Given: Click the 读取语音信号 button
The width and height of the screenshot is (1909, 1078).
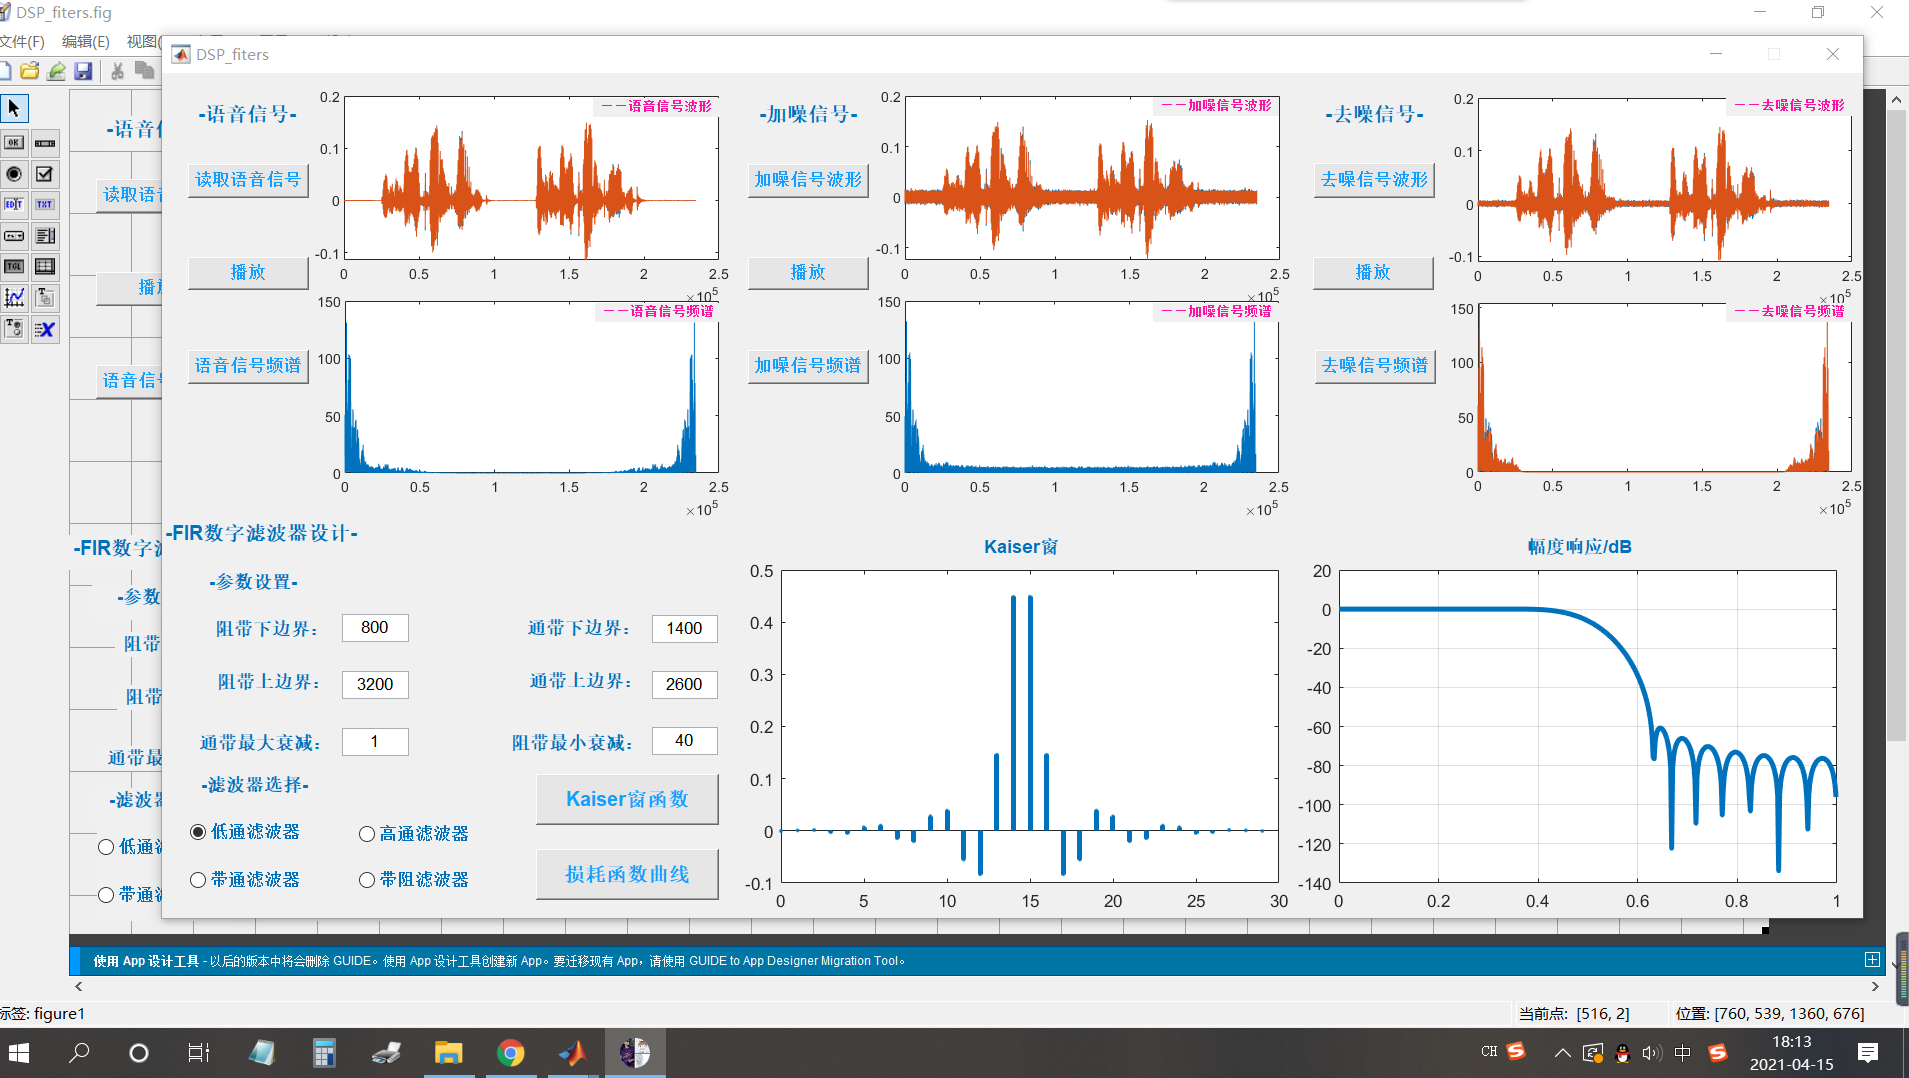Looking at the screenshot, I should (248, 180).
